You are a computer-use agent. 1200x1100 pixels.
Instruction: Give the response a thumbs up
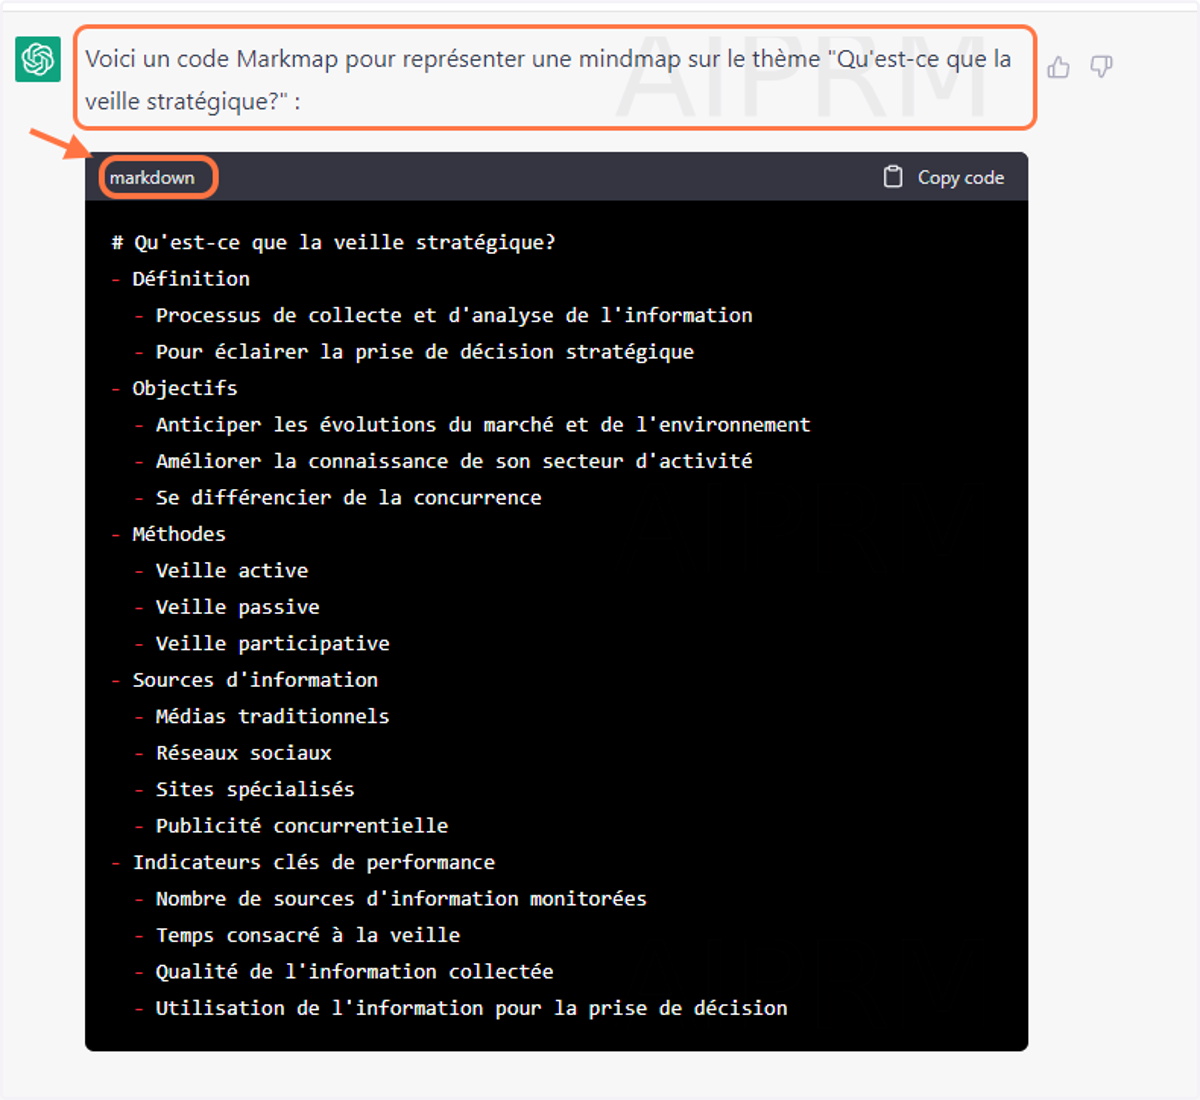(x=1058, y=67)
